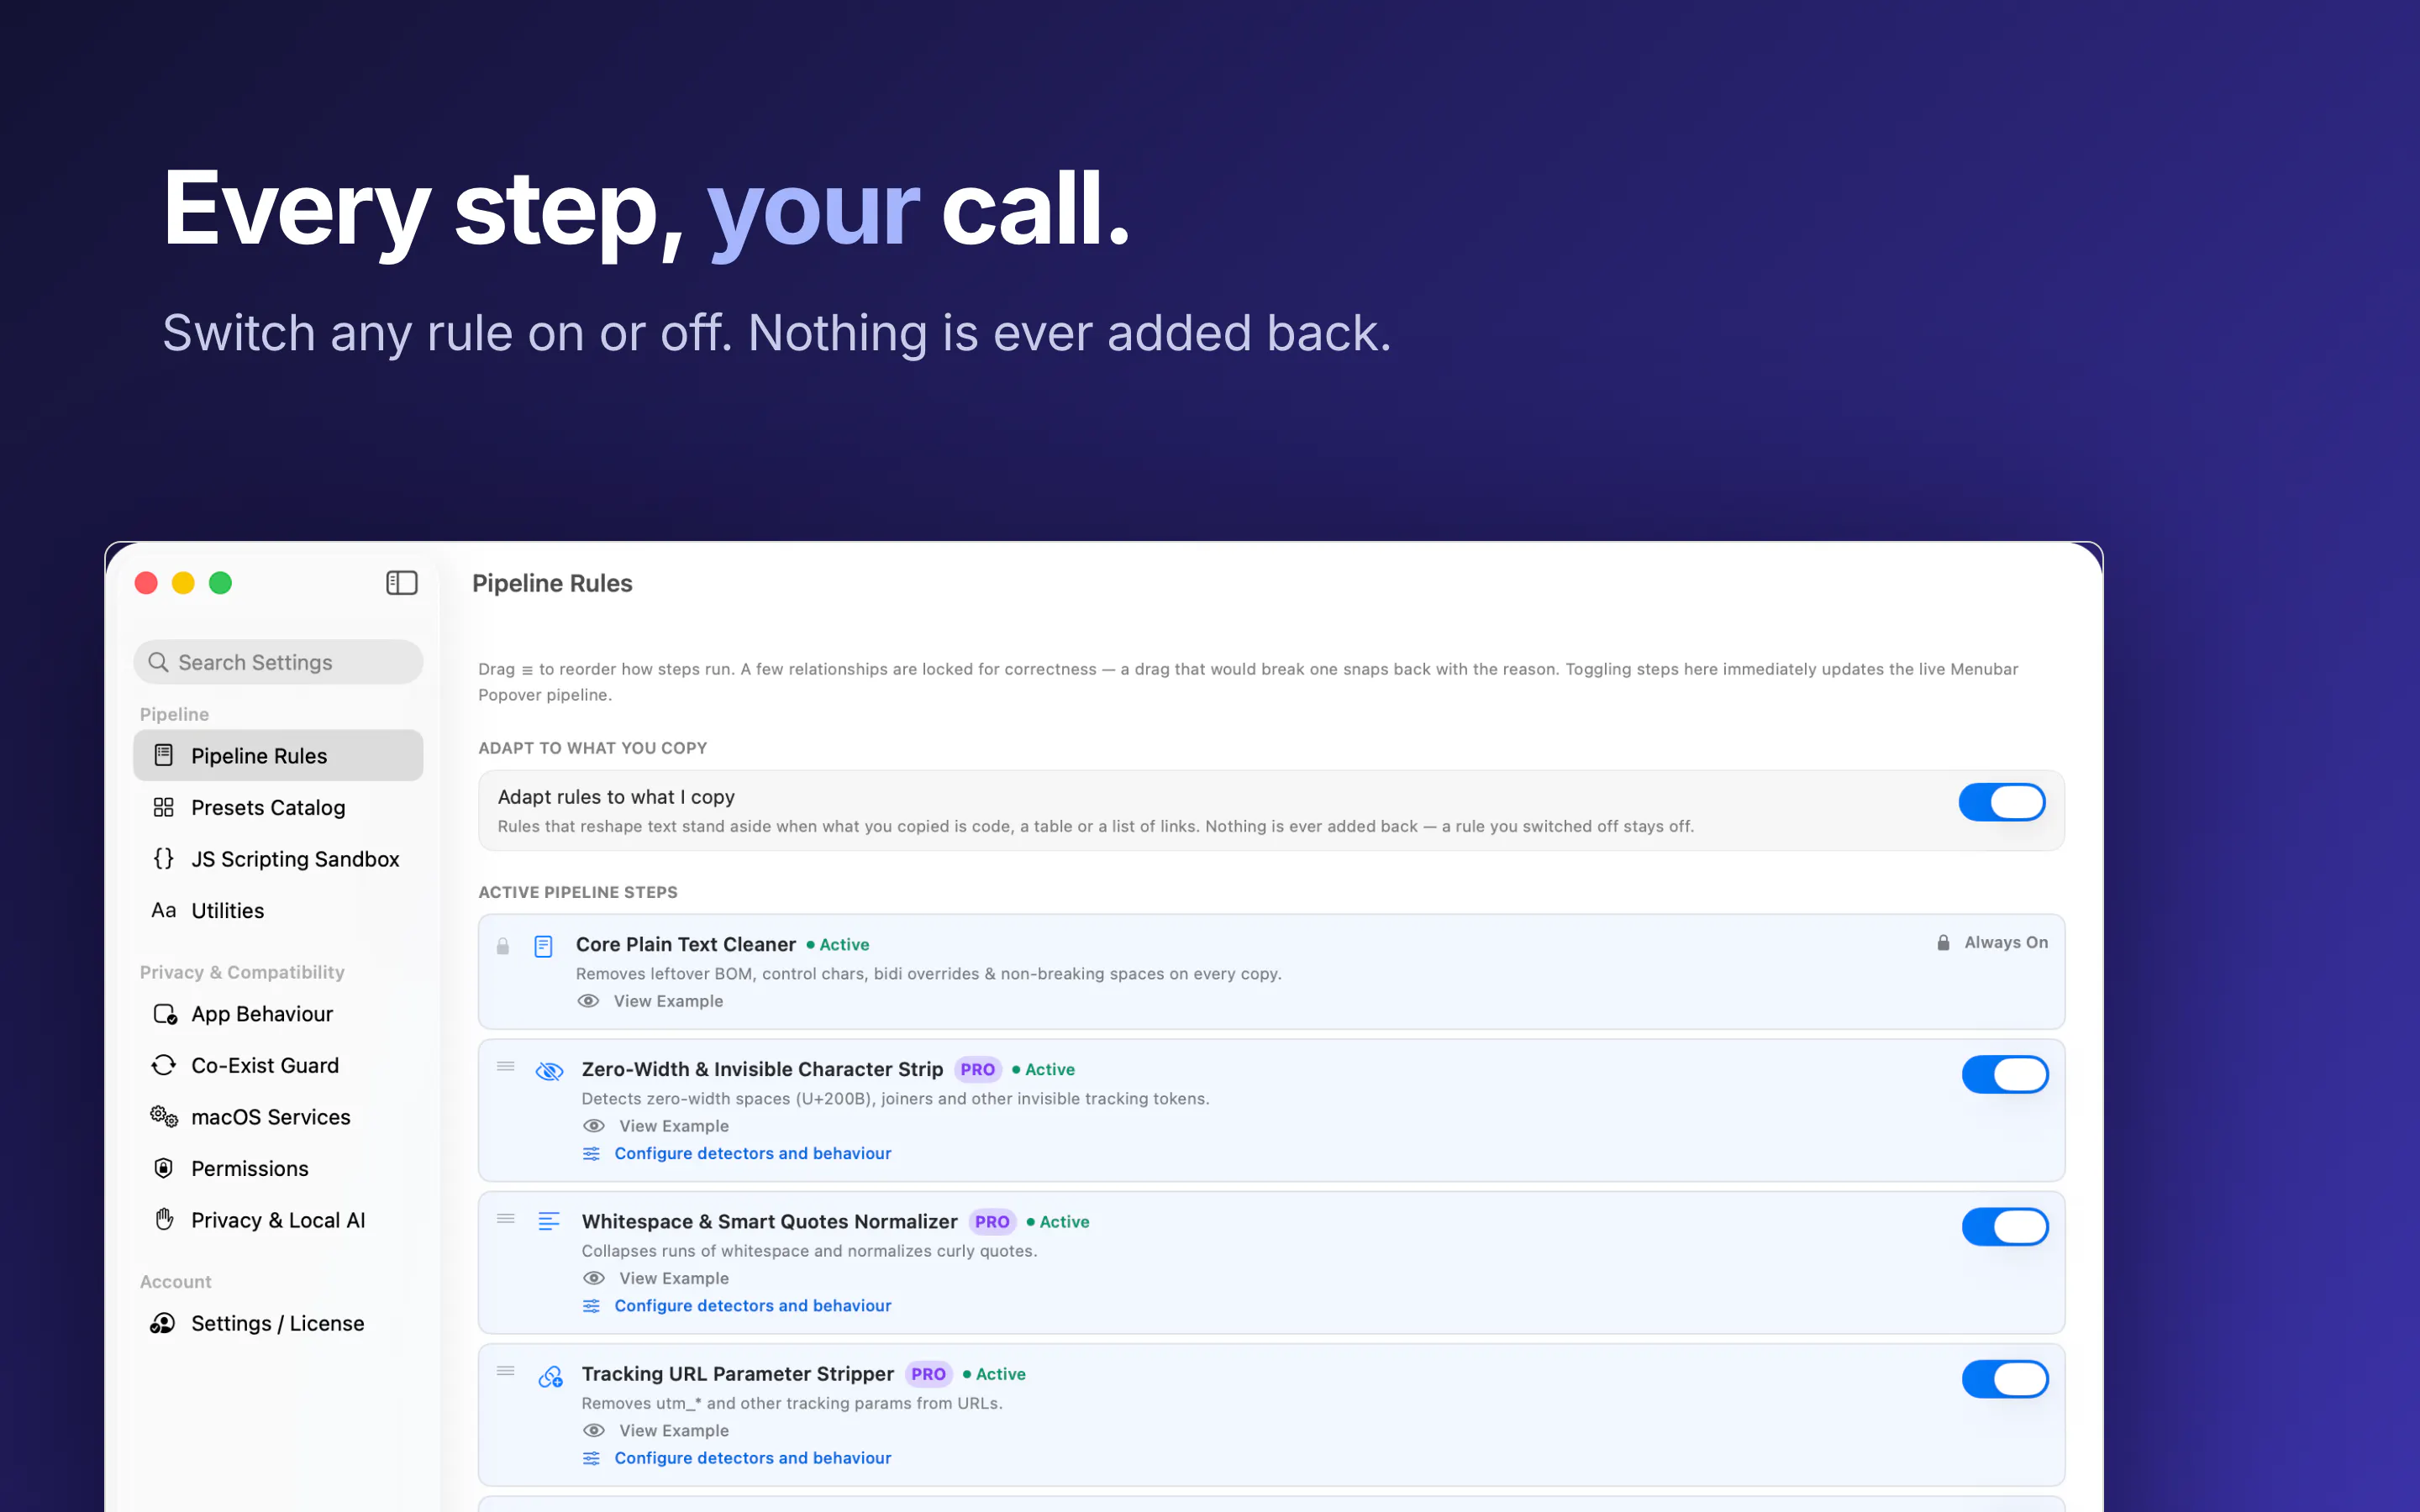
Task: Click the Presets Catalog grid icon
Action: (x=164, y=807)
